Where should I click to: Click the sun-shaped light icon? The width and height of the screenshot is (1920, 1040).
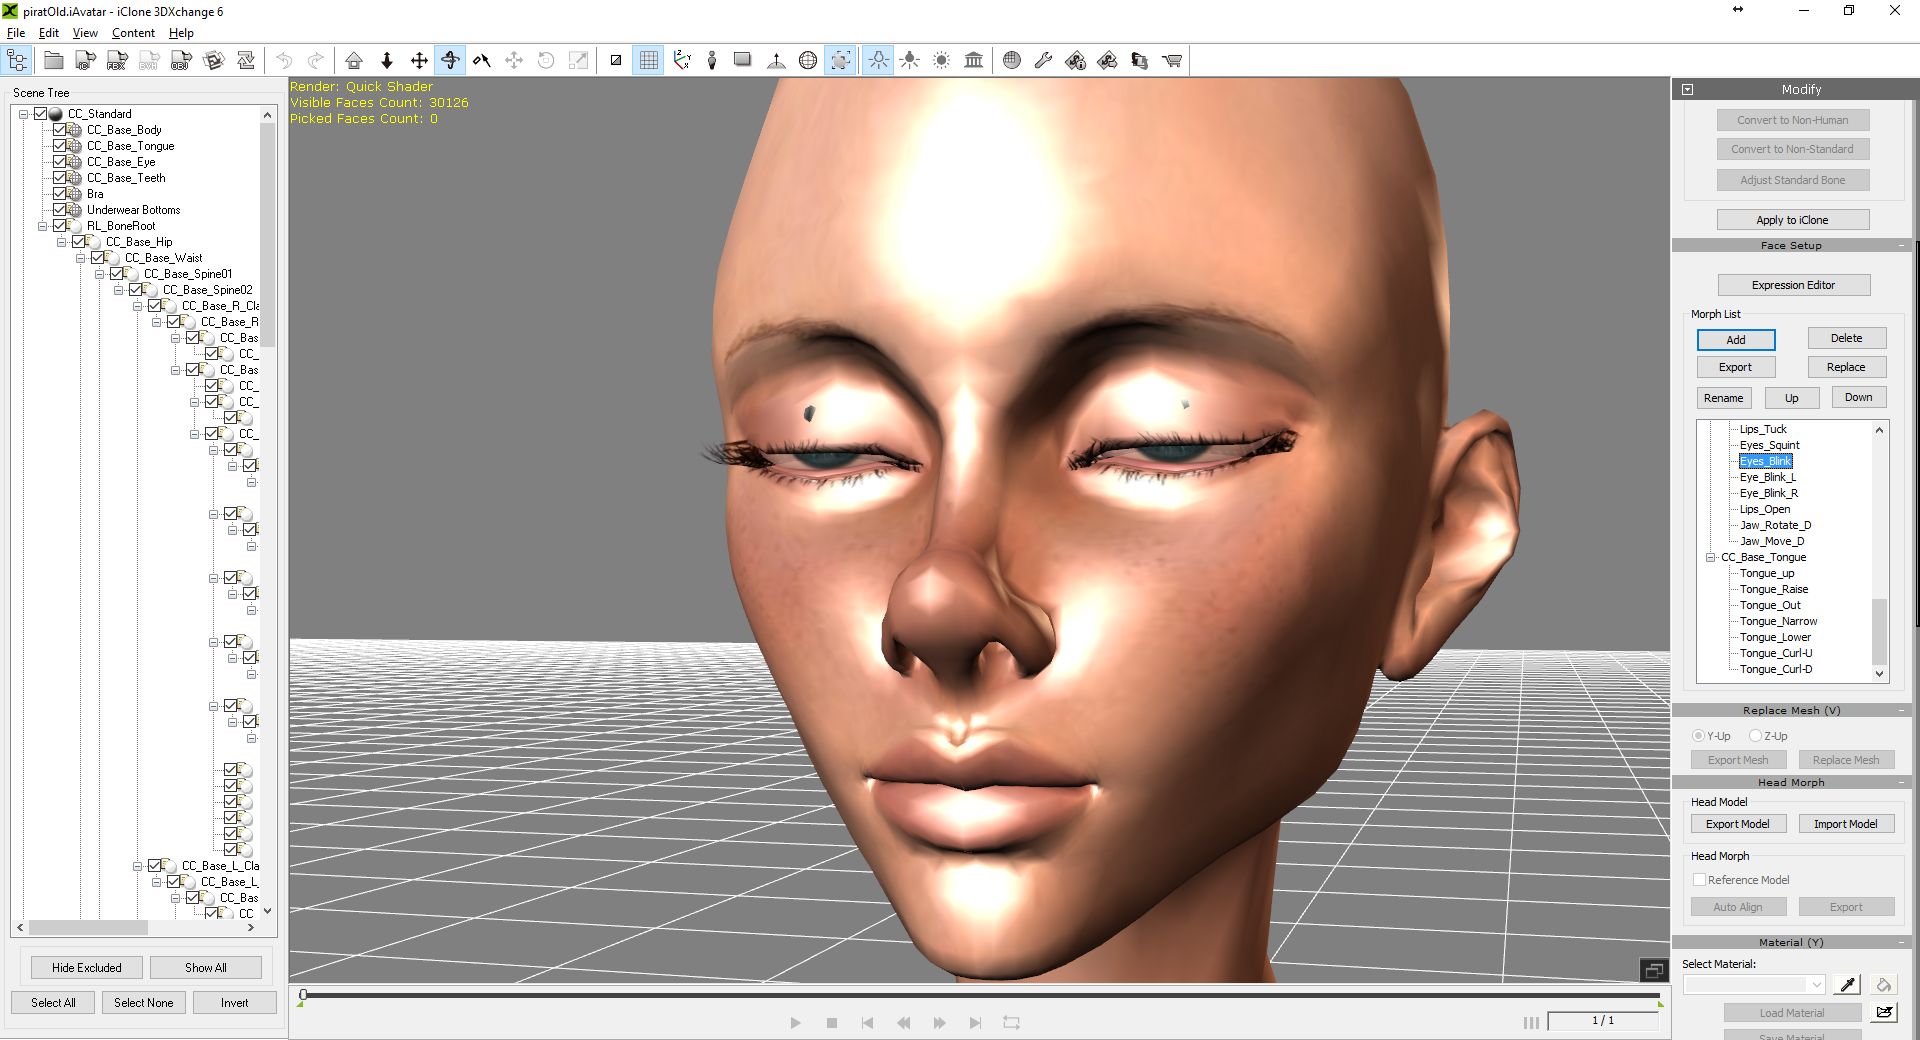942,61
